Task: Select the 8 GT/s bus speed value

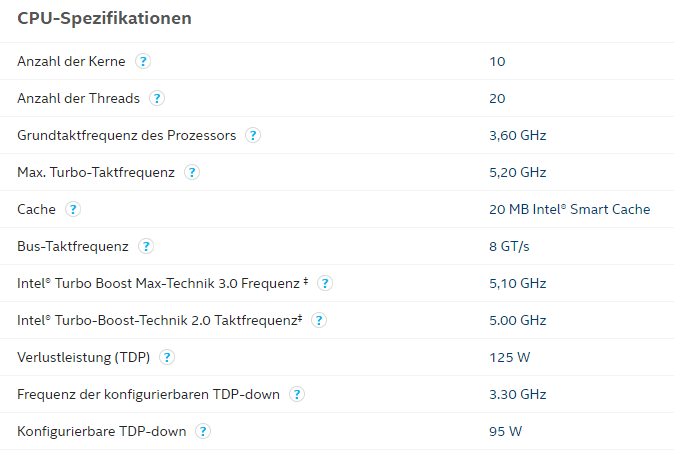Action: point(509,246)
